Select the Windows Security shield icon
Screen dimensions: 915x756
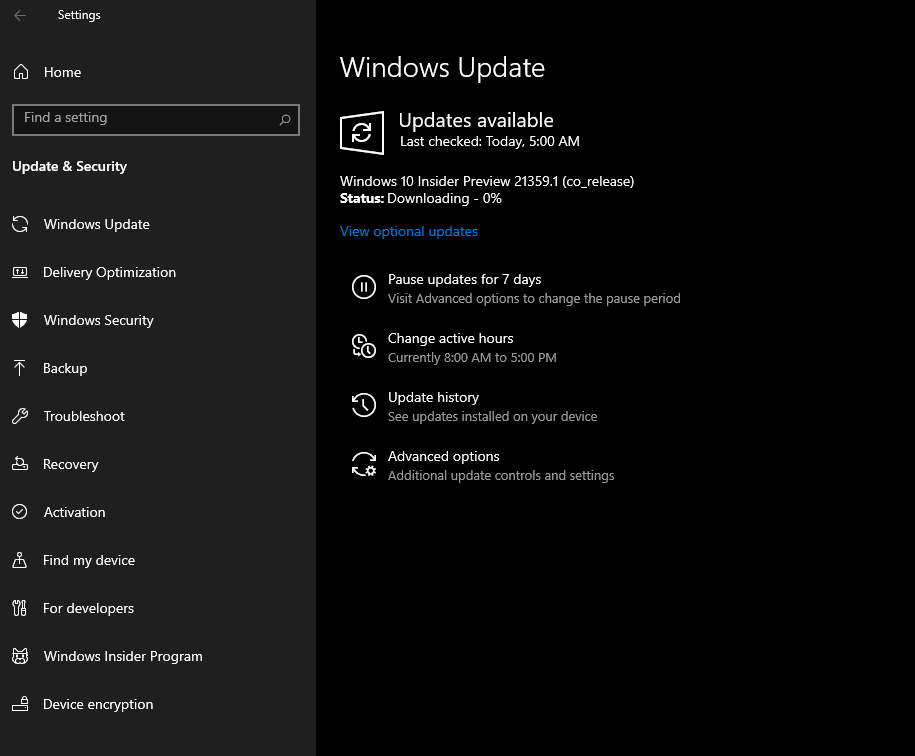tap(20, 320)
